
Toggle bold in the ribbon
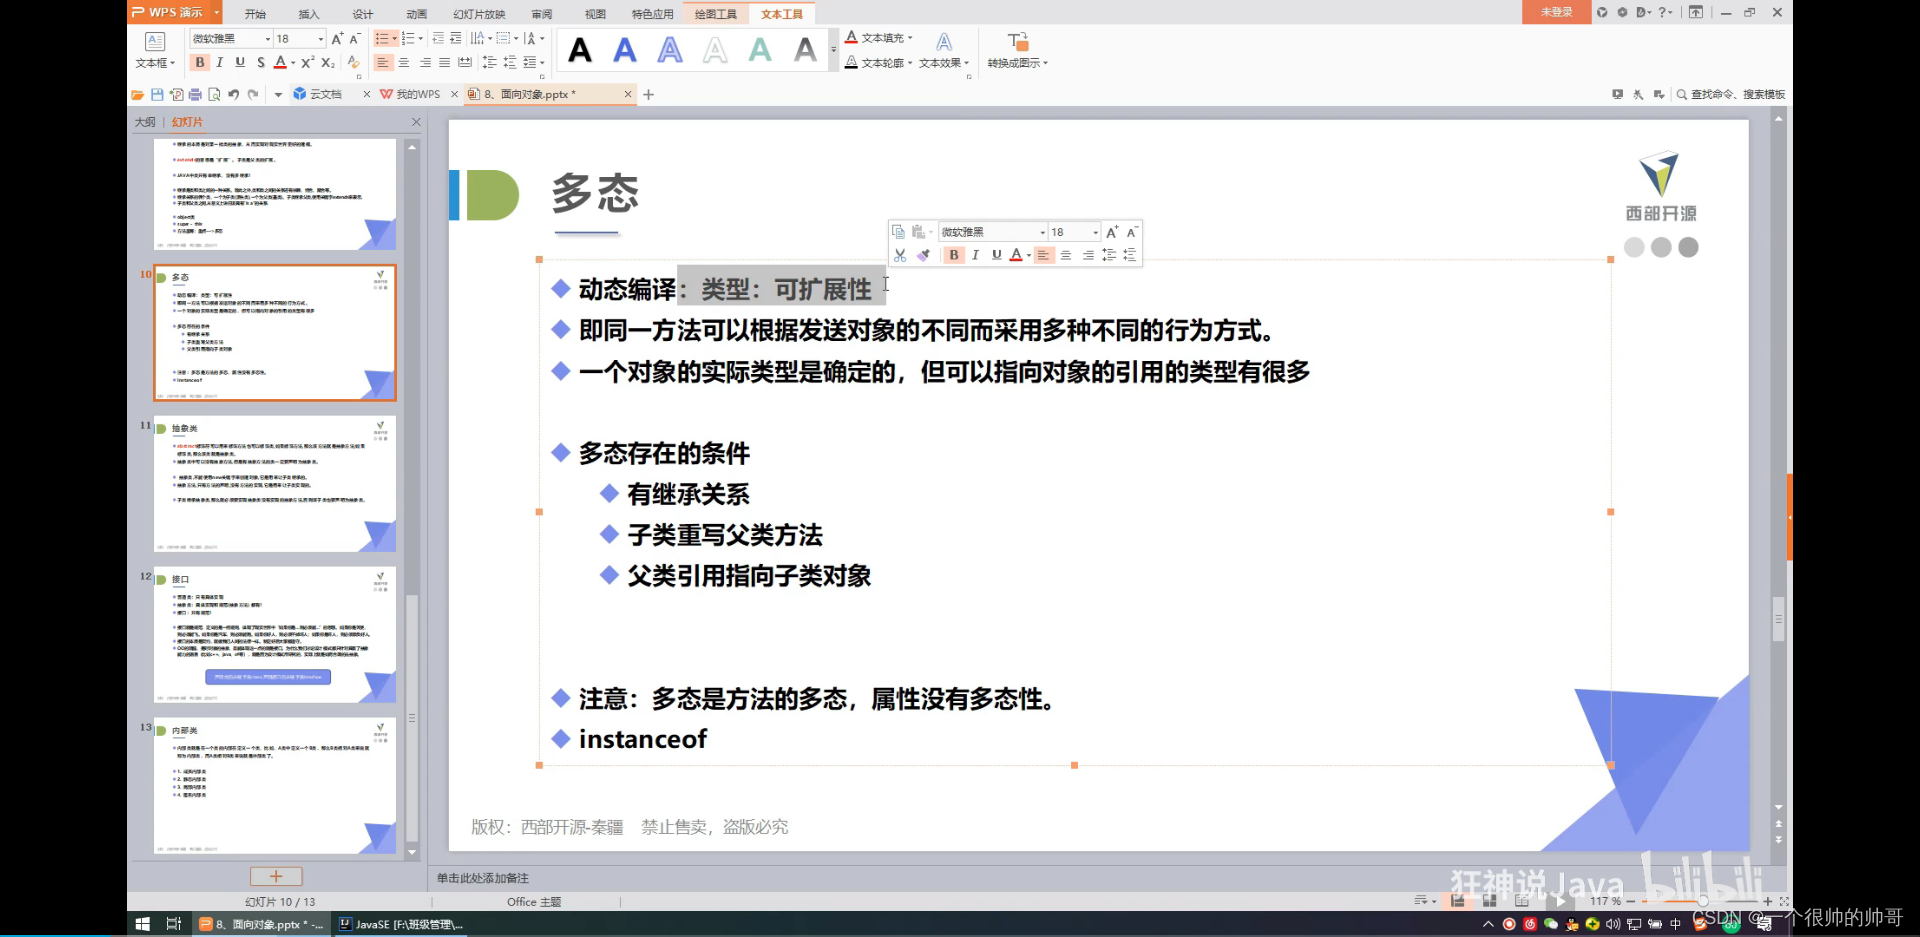pyautogui.click(x=200, y=62)
